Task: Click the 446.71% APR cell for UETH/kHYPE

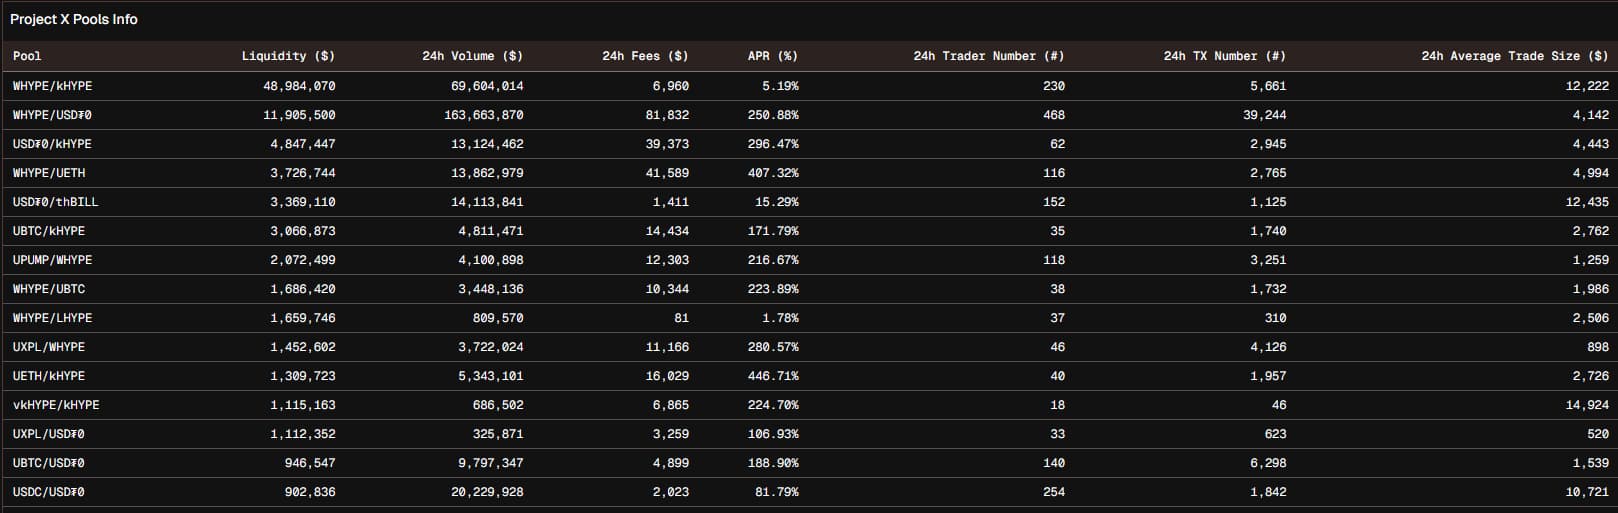Action: tap(772, 376)
